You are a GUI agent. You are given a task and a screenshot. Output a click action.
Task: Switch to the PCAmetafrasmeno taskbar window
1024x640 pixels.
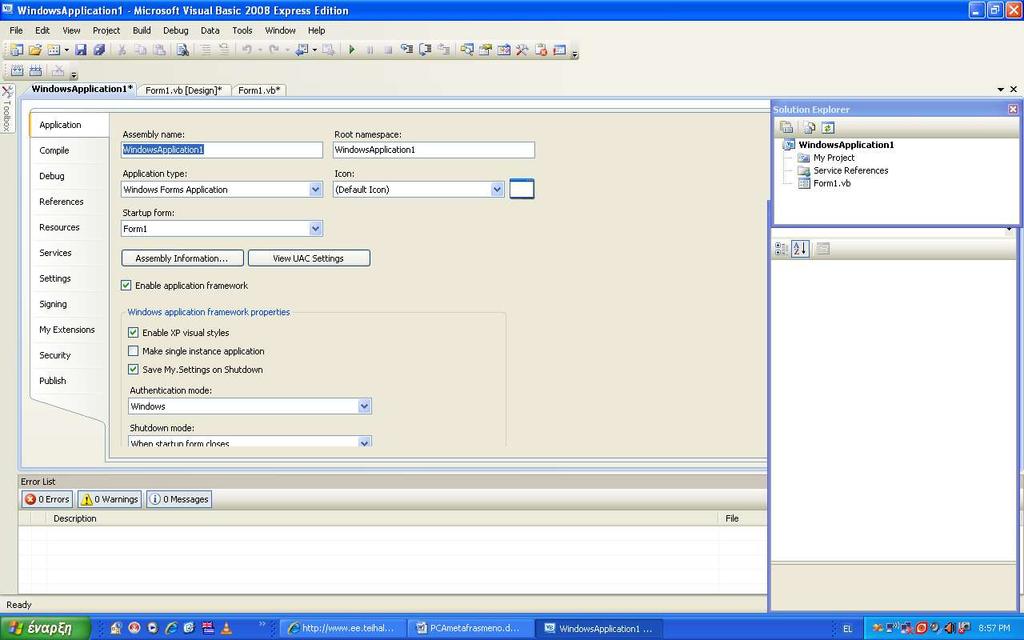(472, 628)
